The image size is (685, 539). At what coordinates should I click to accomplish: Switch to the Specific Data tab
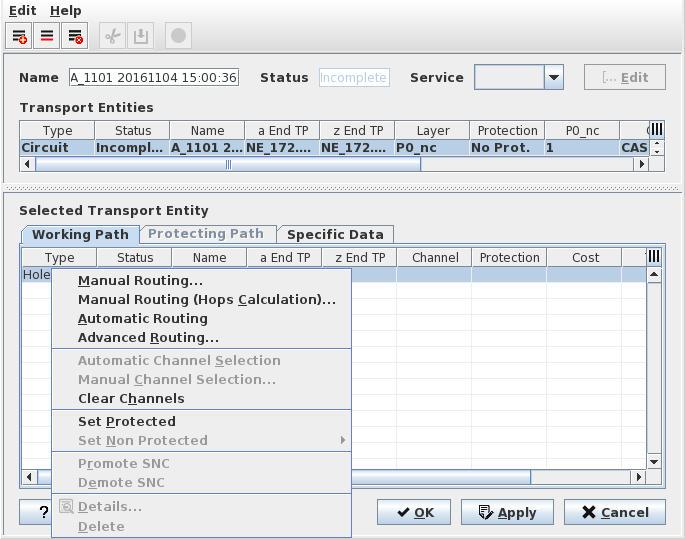pos(335,234)
